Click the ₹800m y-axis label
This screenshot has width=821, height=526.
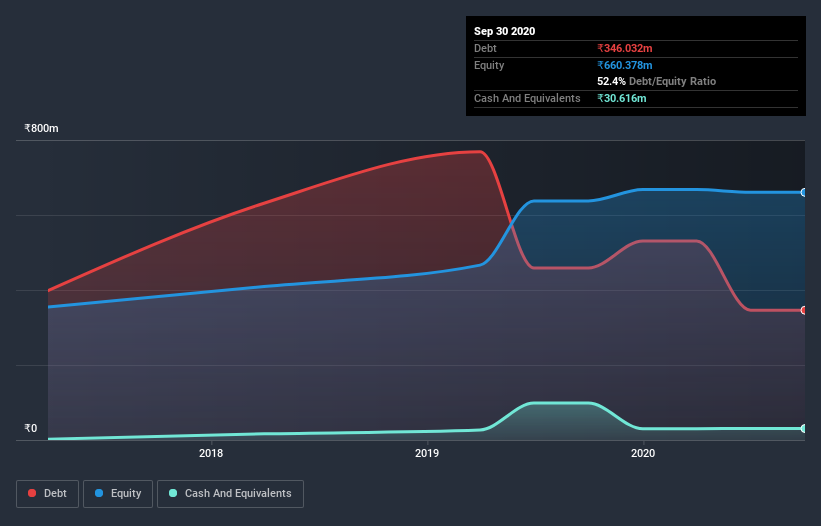coord(41,128)
